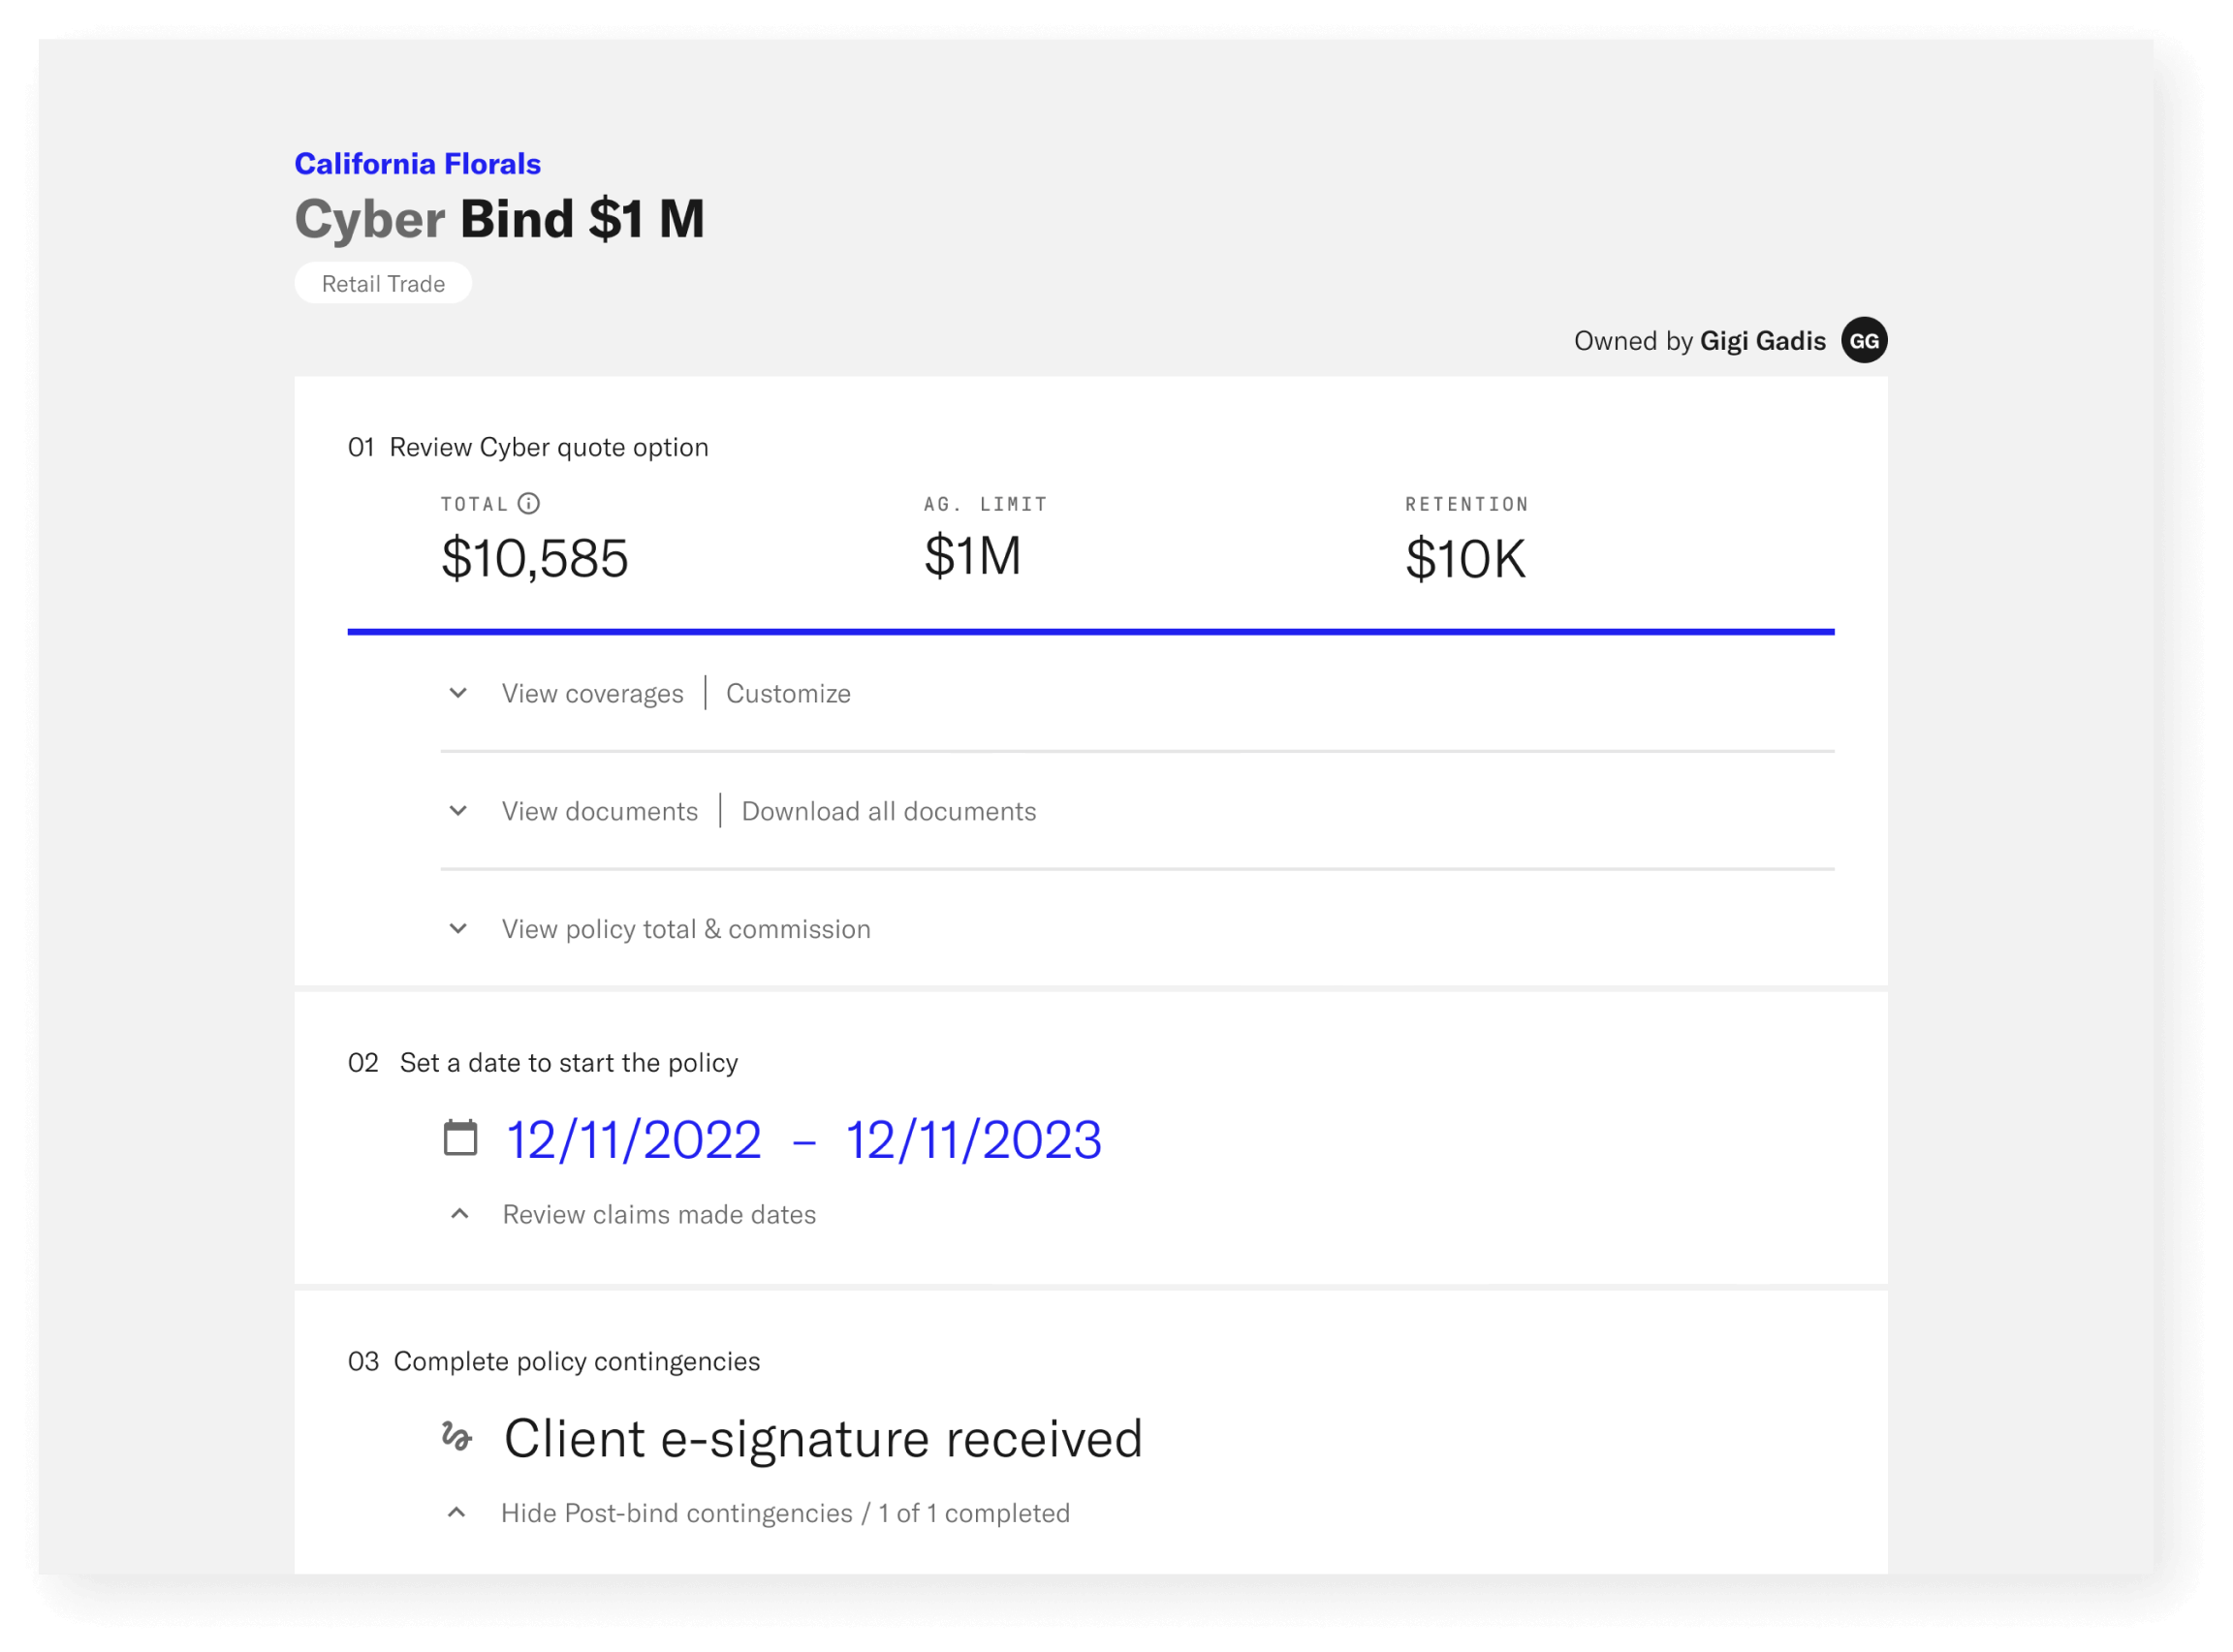Click View coverages text
Screen dimensions: 2233x1652
[592, 693]
